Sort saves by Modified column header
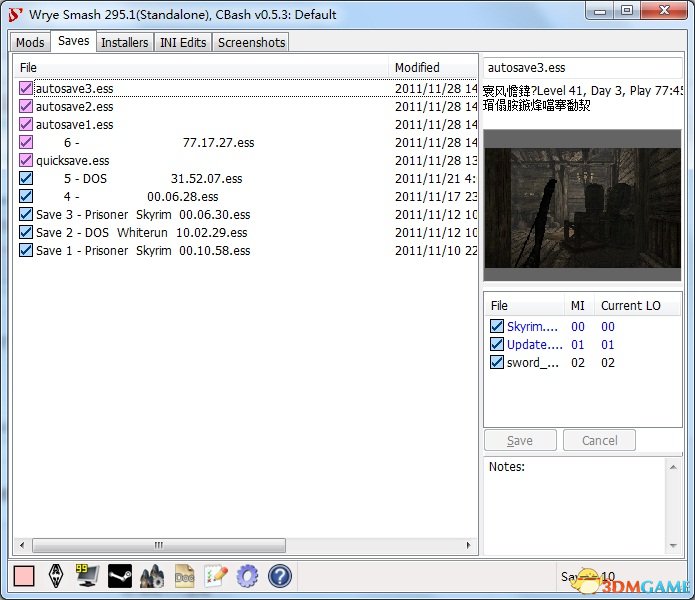This screenshot has width=695, height=600. pos(433,67)
